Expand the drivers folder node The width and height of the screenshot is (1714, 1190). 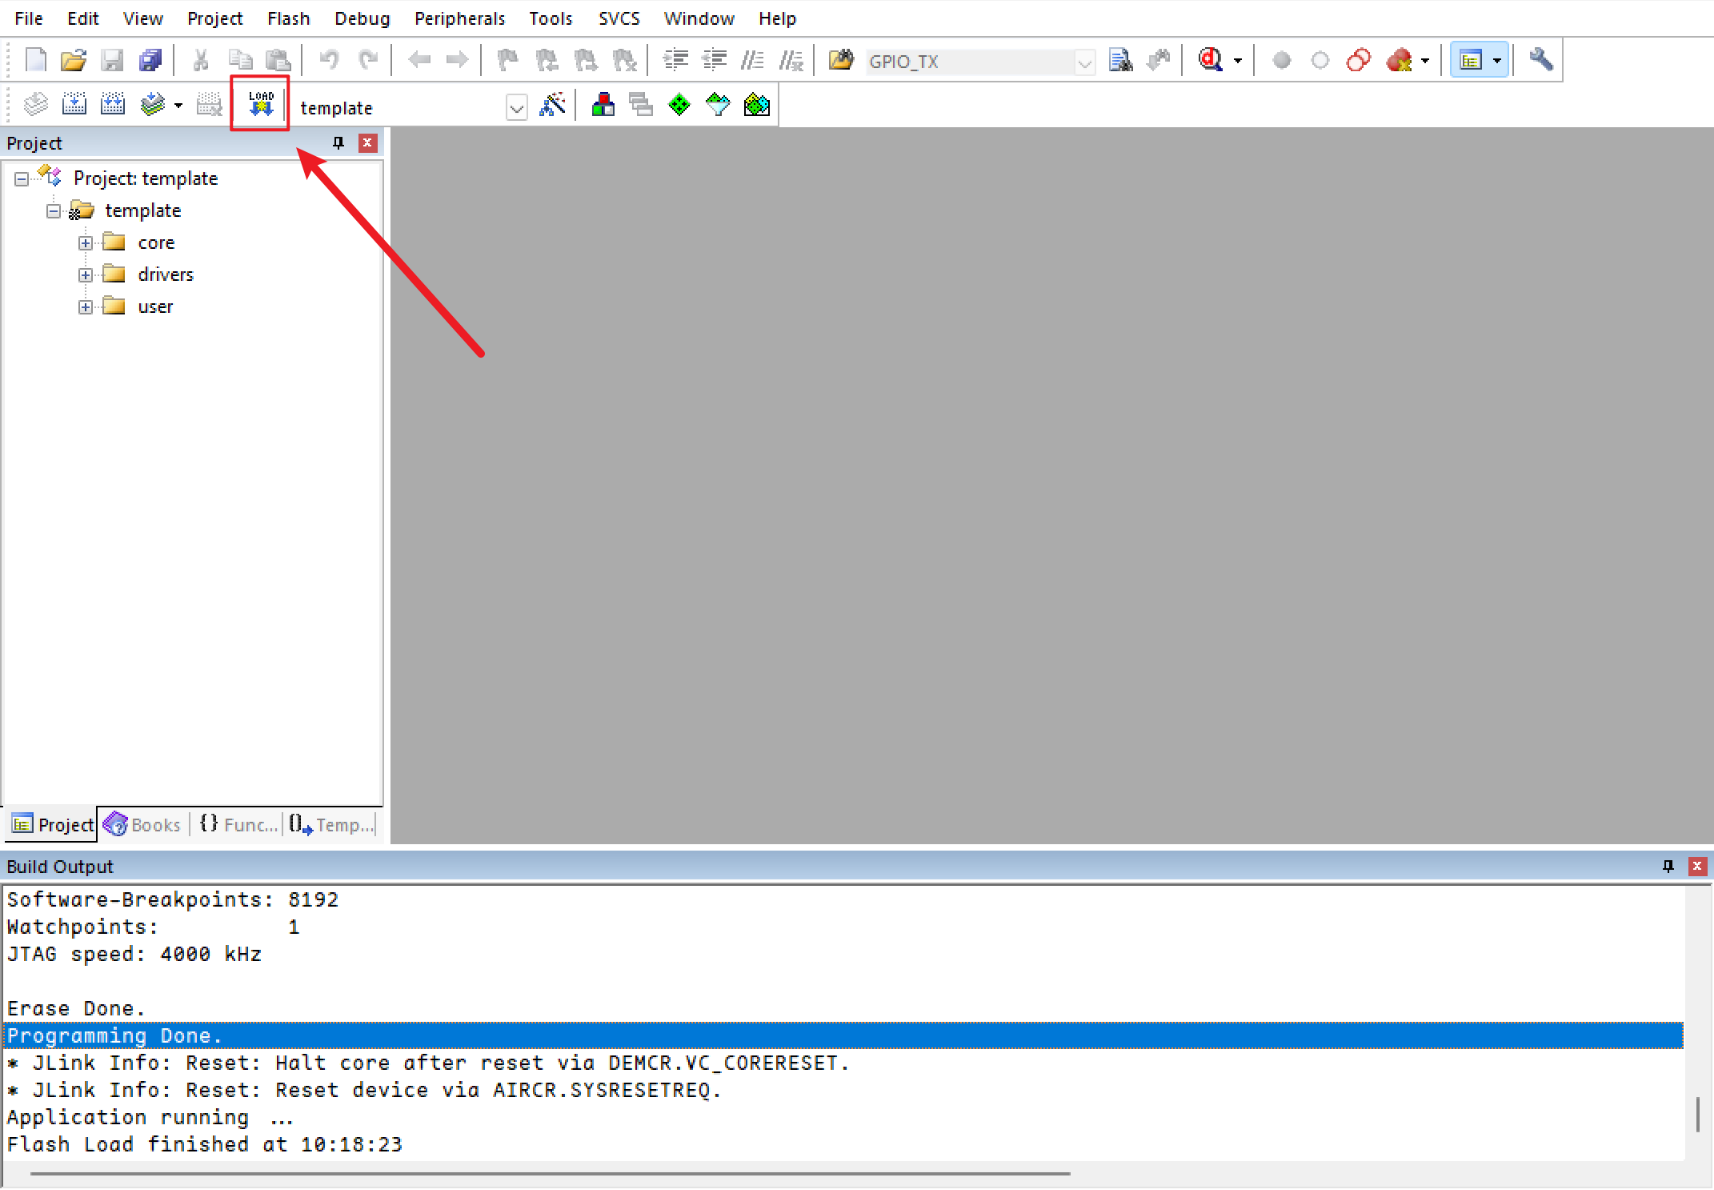point(86,275)
